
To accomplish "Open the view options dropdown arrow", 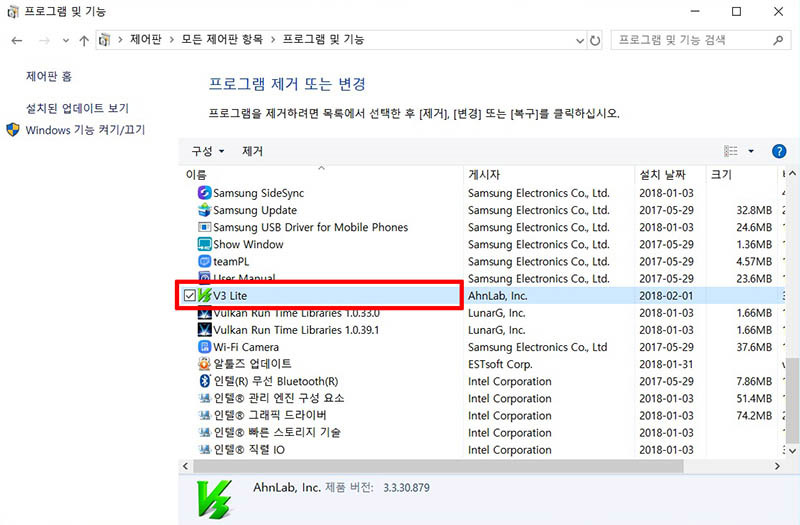I will 751,152.
